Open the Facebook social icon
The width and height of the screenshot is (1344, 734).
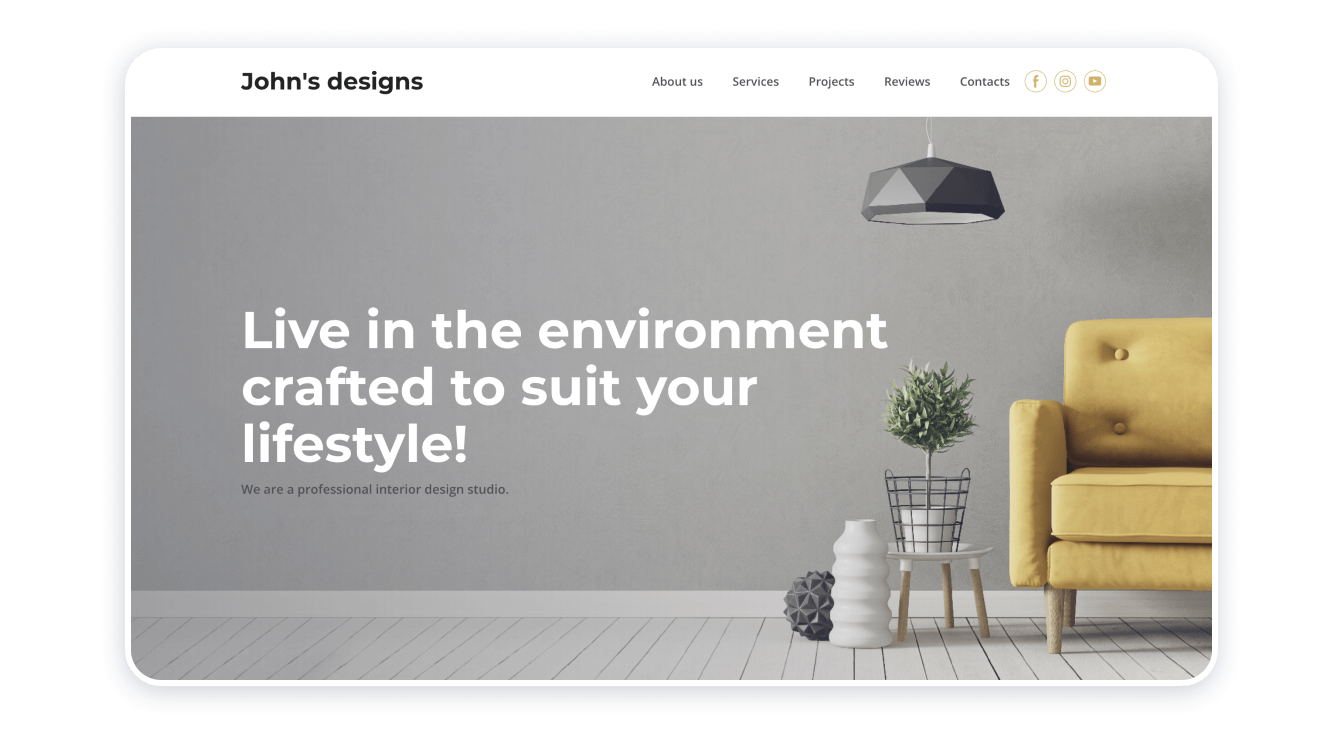point(1035,82)
